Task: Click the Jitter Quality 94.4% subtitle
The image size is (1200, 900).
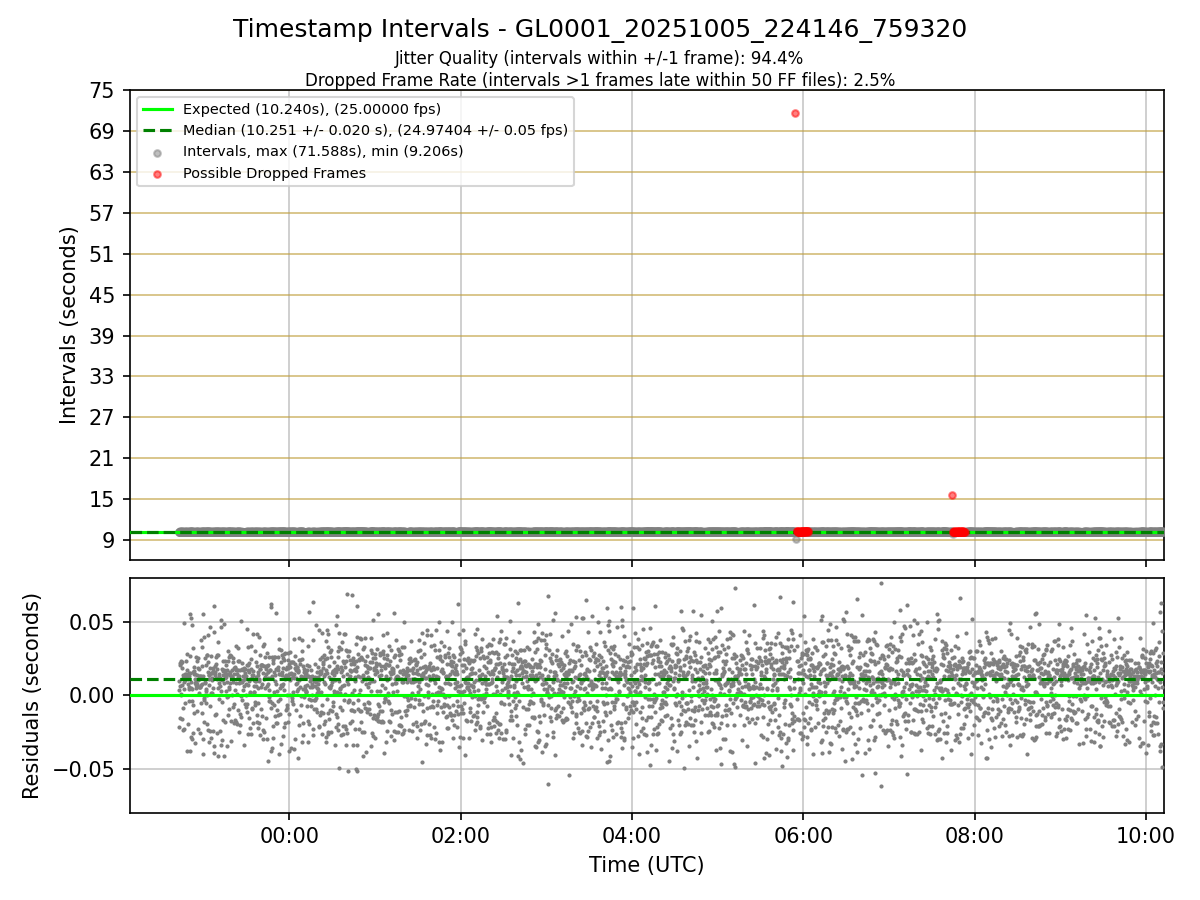Action: click(x=599, y=58)
